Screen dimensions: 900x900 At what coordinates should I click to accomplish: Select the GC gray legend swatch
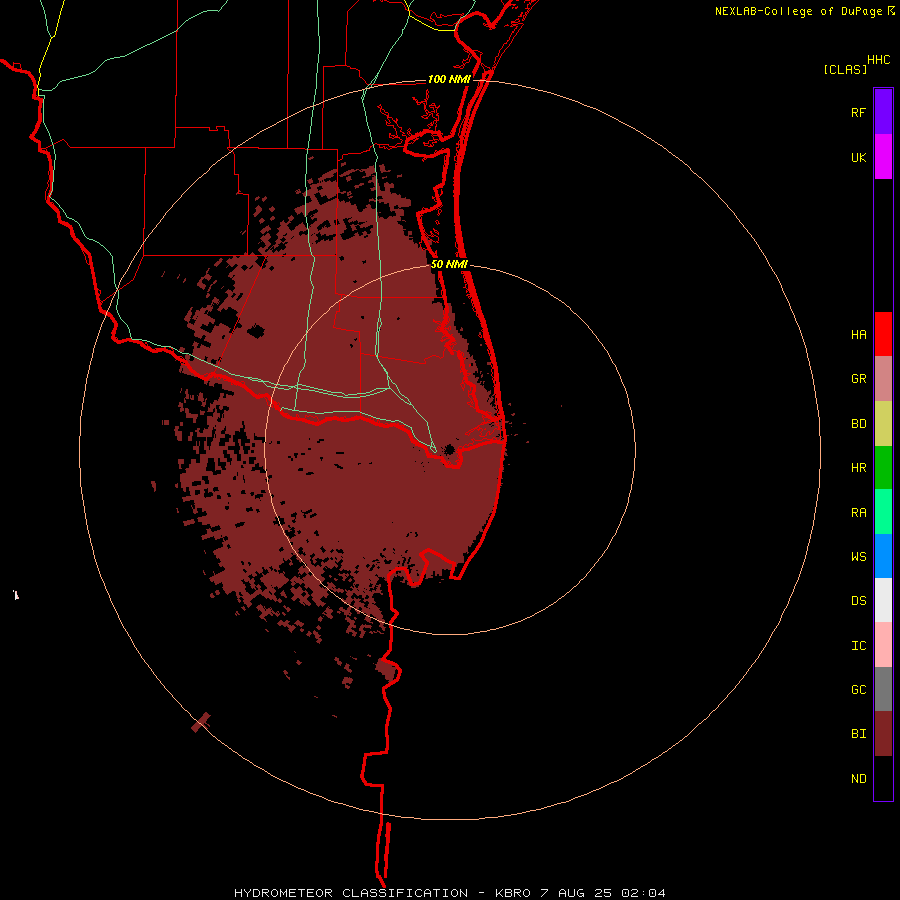coord(883,689)
